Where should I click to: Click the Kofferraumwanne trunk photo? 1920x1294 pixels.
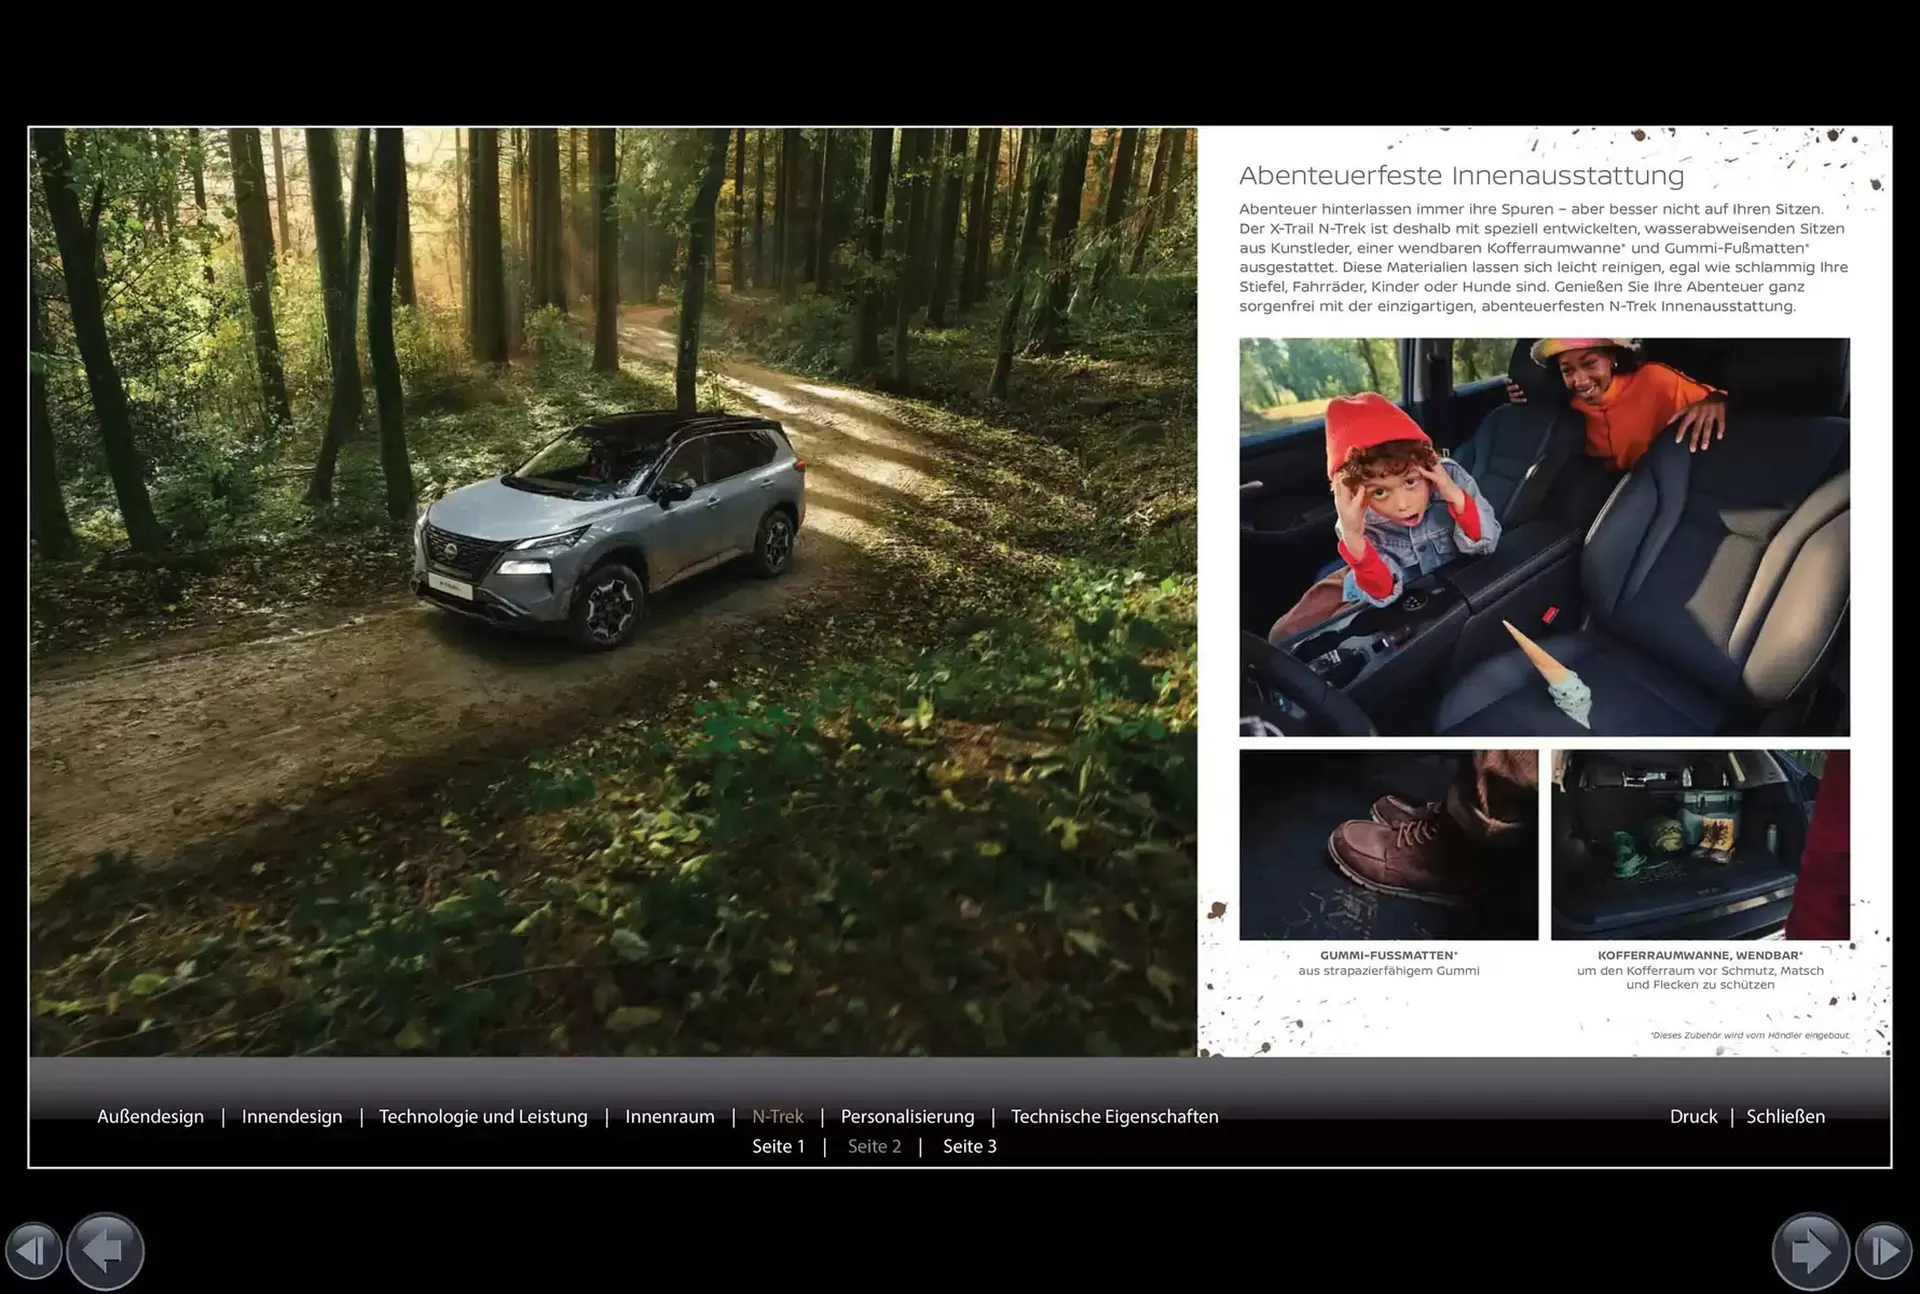point(1700,844)
